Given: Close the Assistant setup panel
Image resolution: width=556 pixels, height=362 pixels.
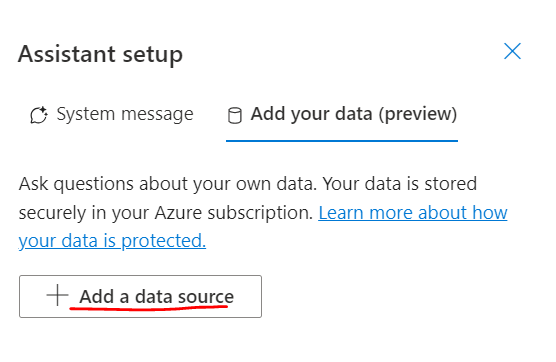Looking at the screenshot, I should 512,51.
